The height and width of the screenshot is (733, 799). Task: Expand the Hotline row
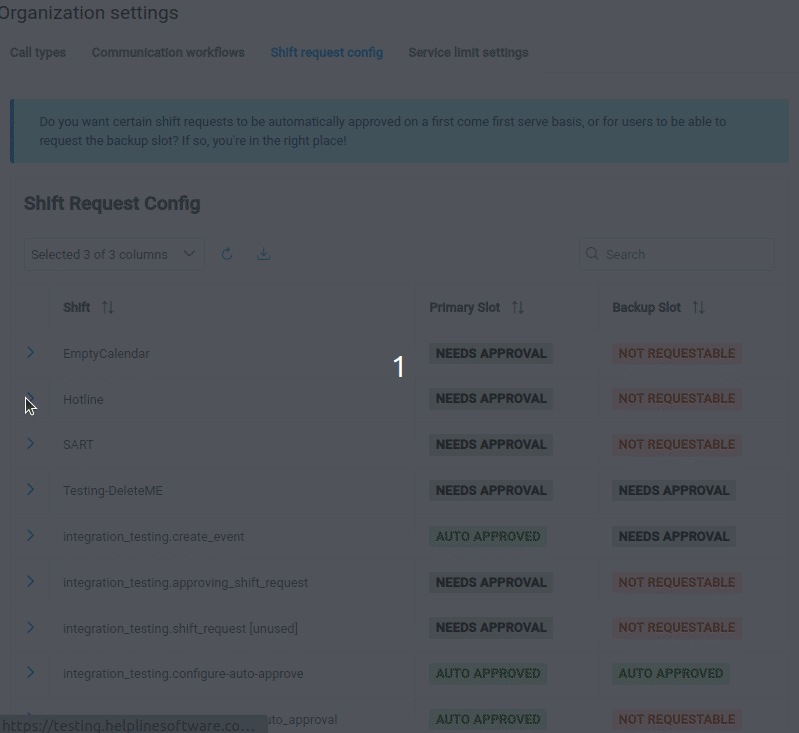(31, 398)
